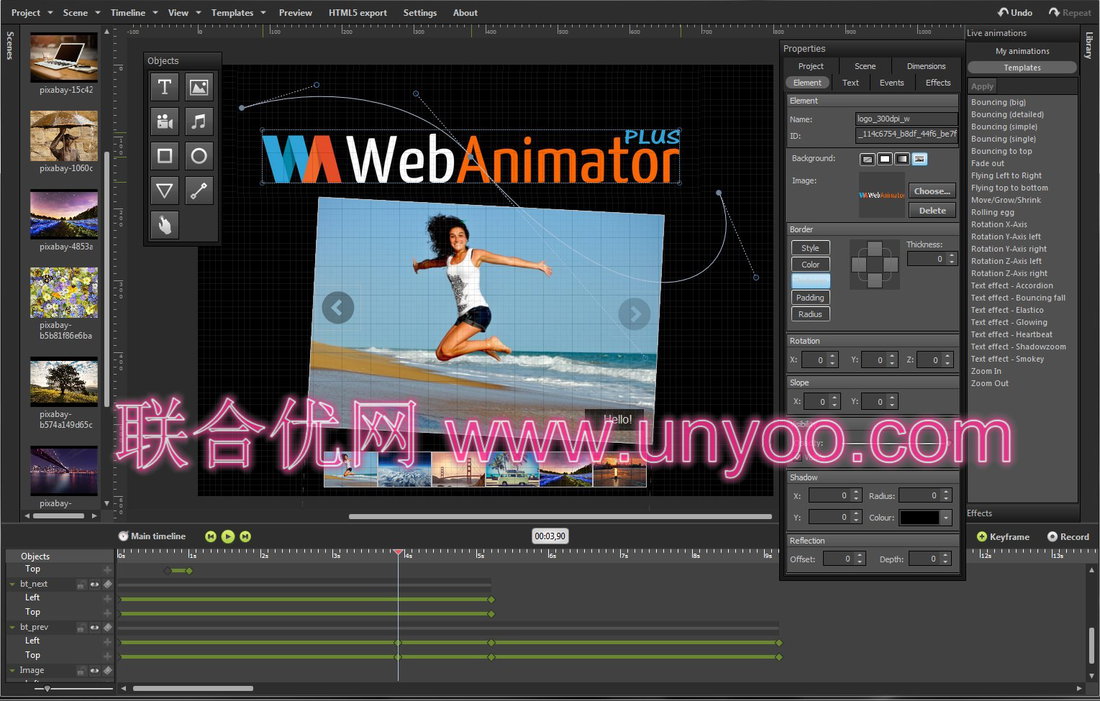The height and width of the screenshot is (701, 1100).
Task: Collapse Image timeline object
Action: click(12, 671)
